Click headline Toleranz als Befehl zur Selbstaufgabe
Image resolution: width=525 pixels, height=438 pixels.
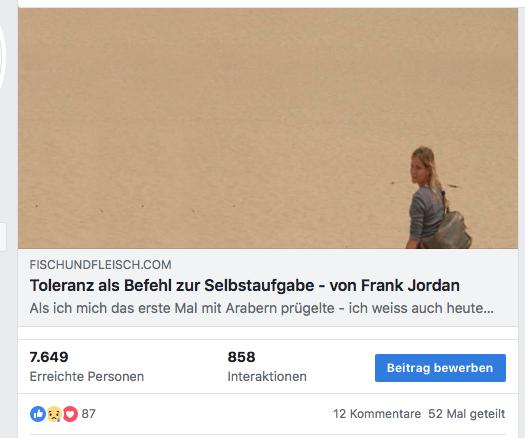[x=172, y=286]
